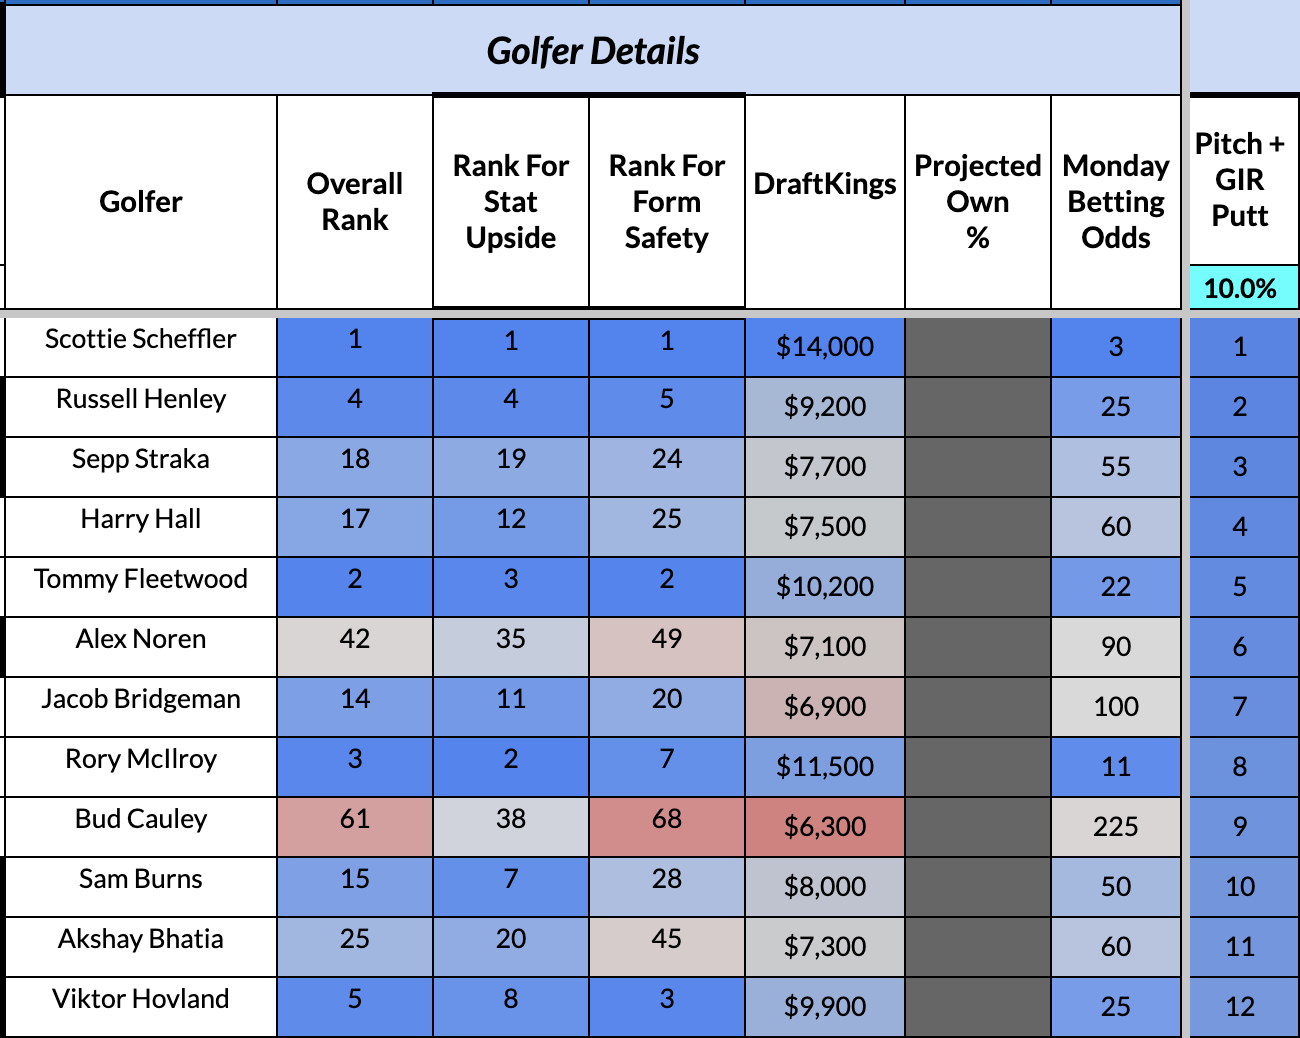This screenshot has width=1300, height=1038.
Task: Select the Rank For Stat Upside header
Action: pos(511,202)
